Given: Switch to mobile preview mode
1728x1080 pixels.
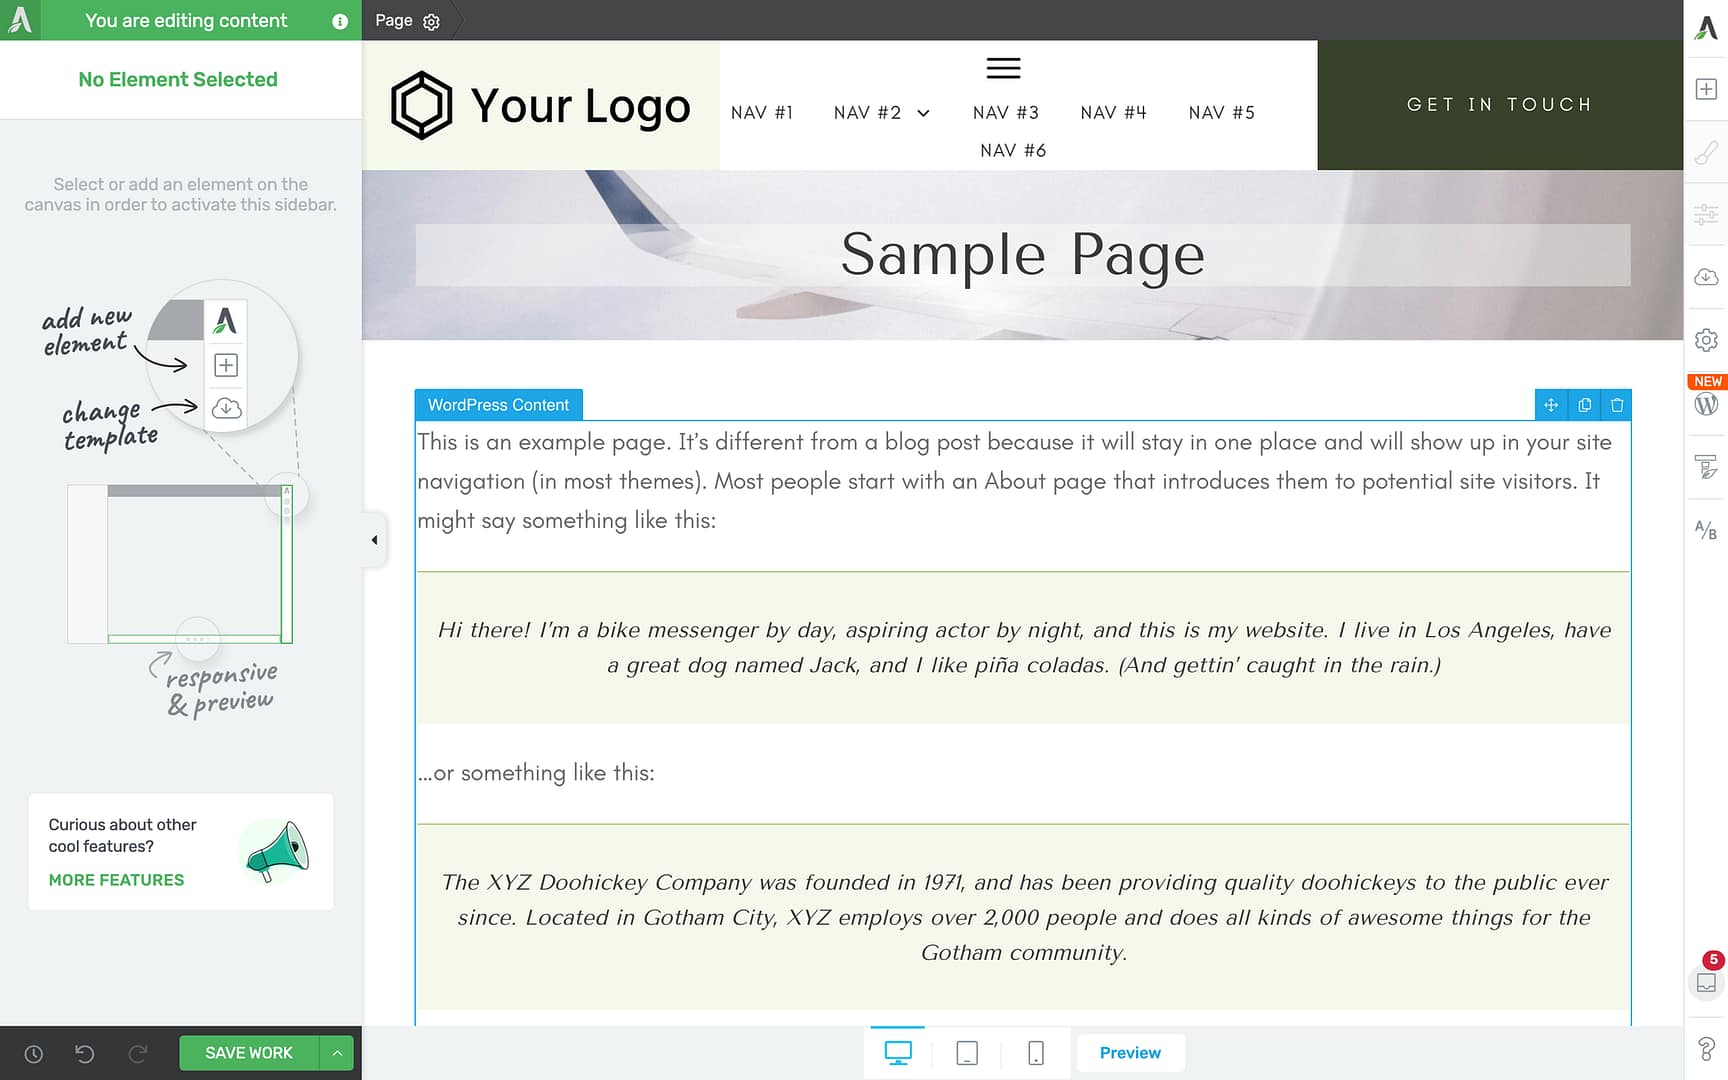Looking at the screenshot, I should tap(1035, 1052).
